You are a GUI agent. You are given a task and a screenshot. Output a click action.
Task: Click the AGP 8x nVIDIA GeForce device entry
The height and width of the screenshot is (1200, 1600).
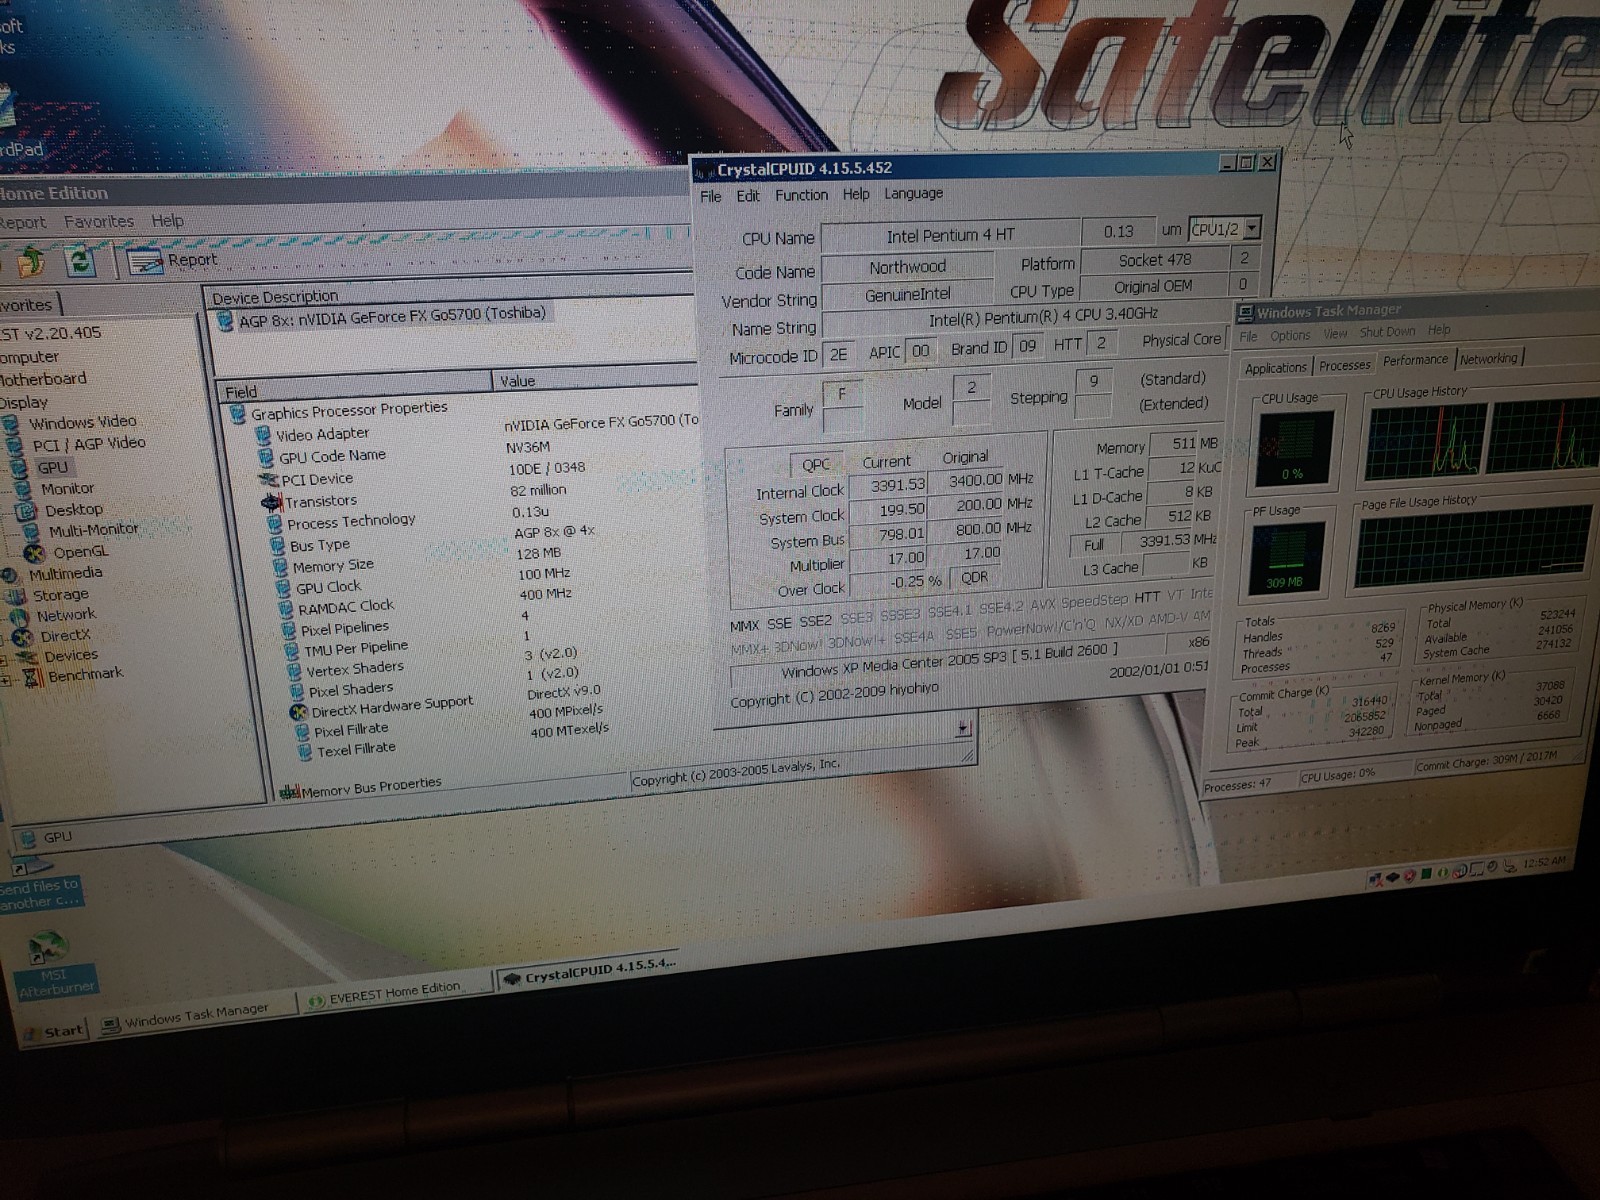392,316
